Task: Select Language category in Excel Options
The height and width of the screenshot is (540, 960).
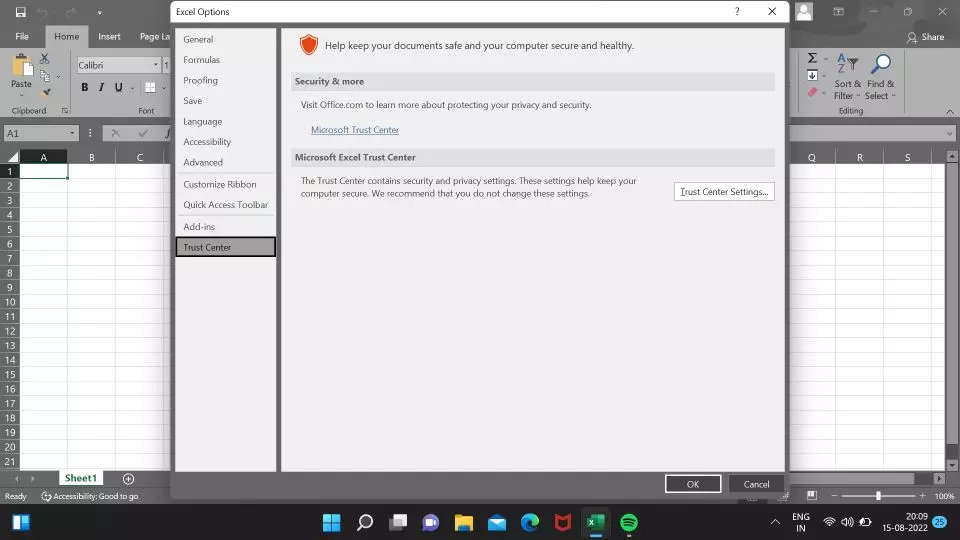Action: [x=225, y=121]
